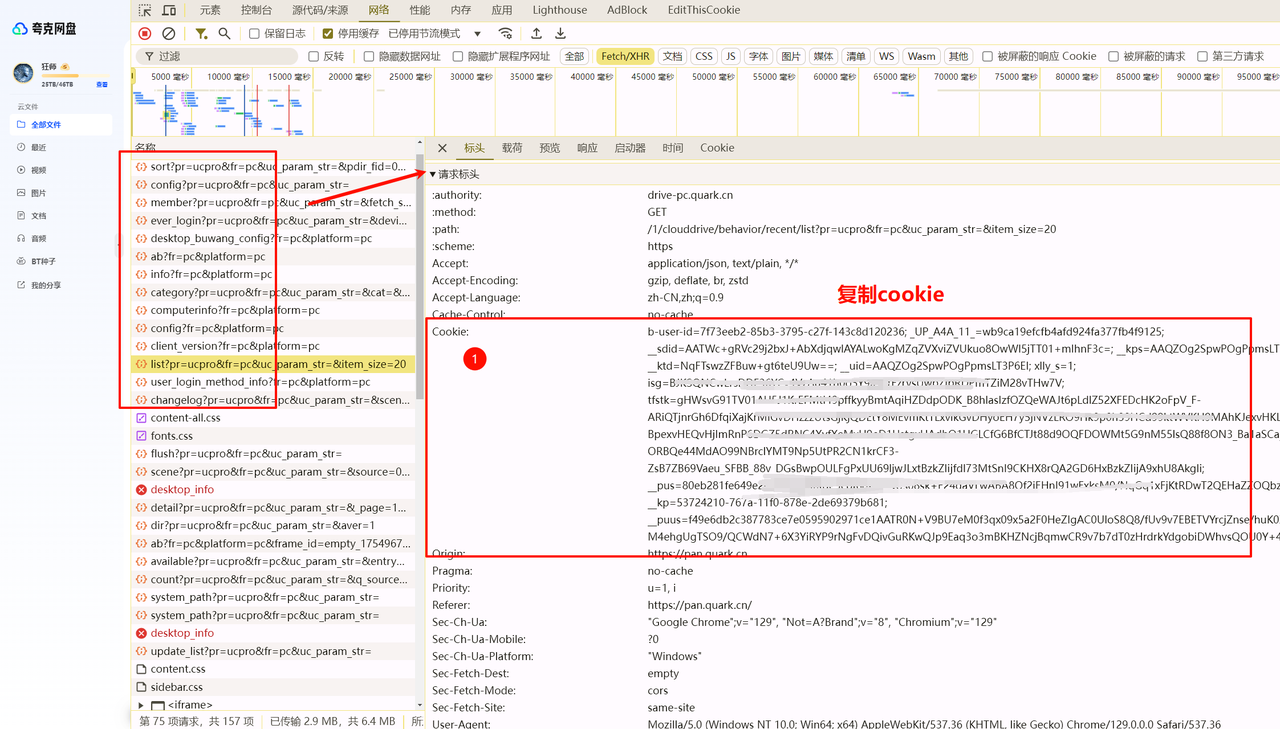Viewport: 1280px width, 729px height.
Task: Click the network search magnifier icon
Action: pos(224,34)
